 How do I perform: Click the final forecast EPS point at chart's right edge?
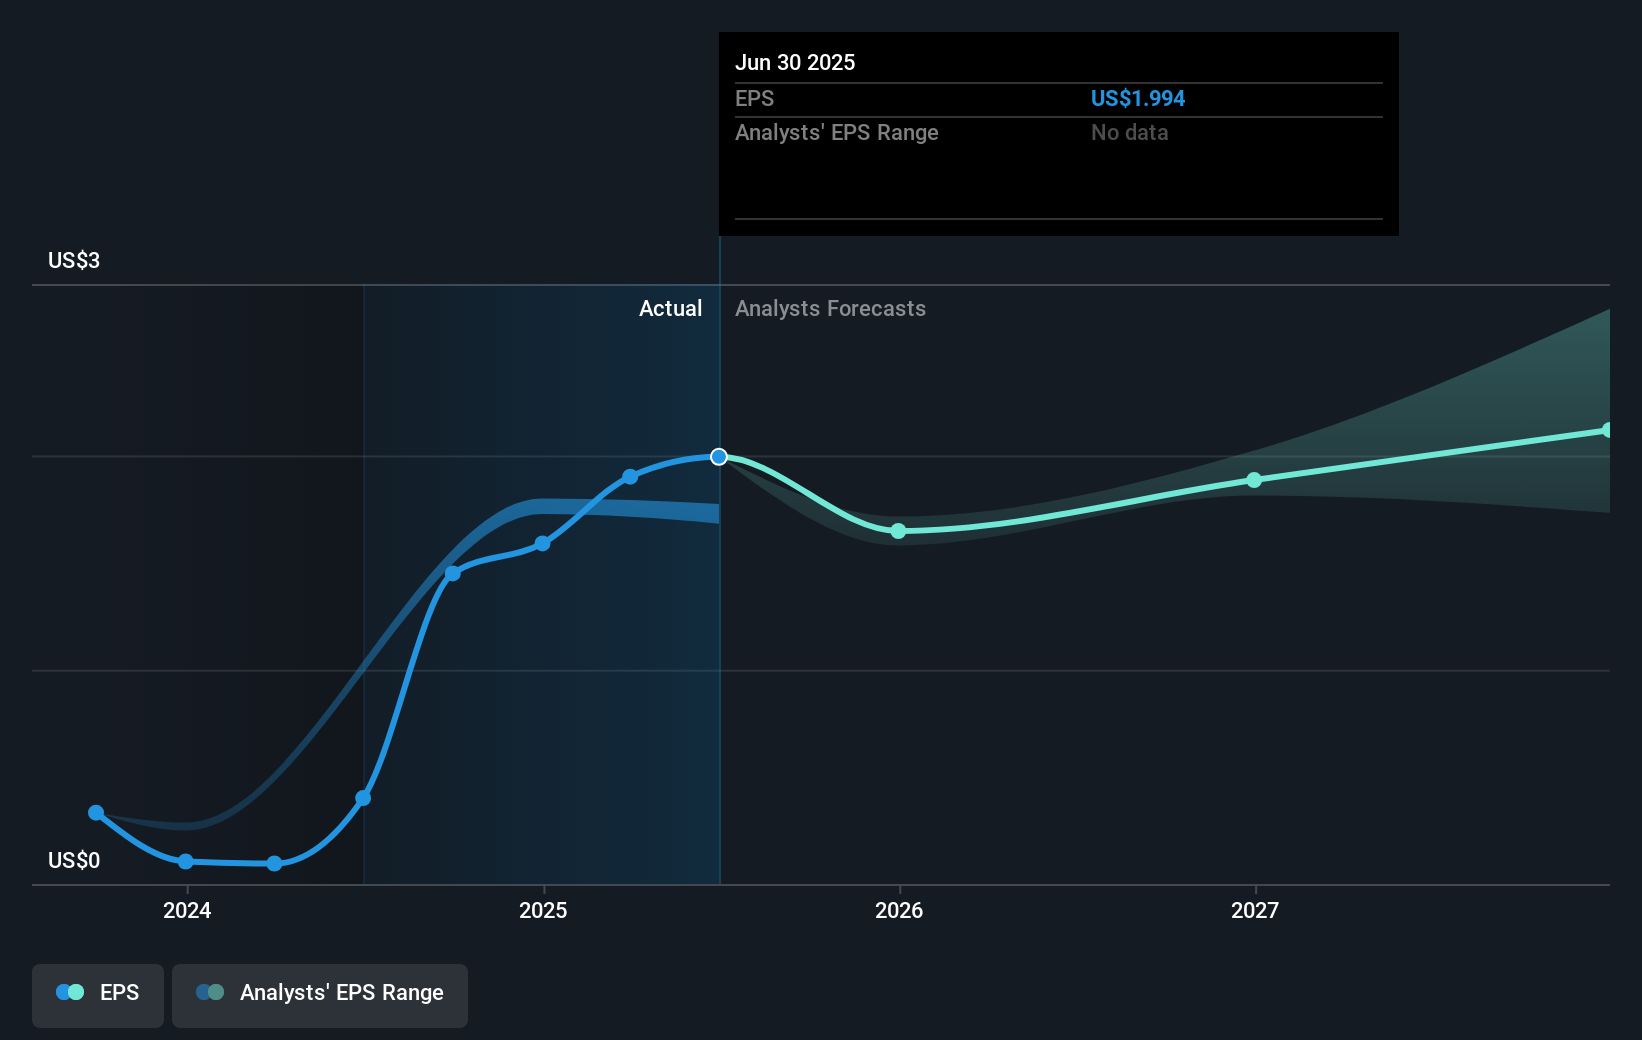click(x=1607, y=430)
